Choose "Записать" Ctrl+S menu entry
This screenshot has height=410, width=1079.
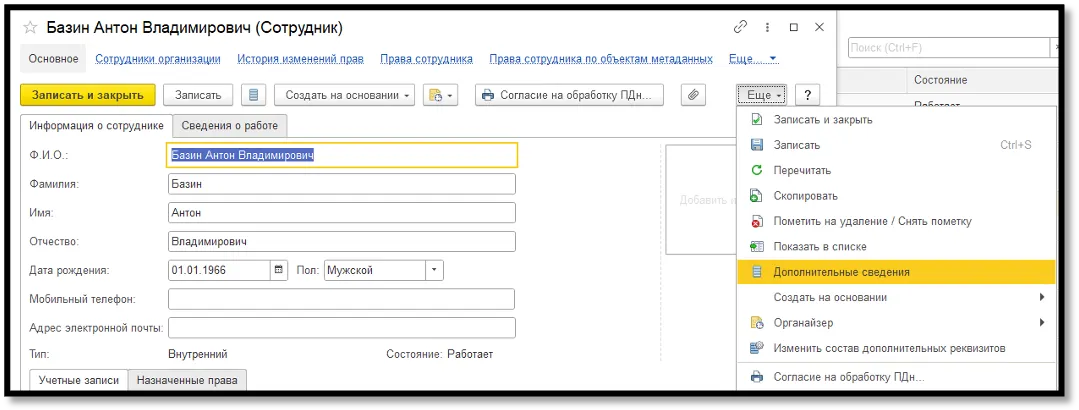click(x=896, y=145)
